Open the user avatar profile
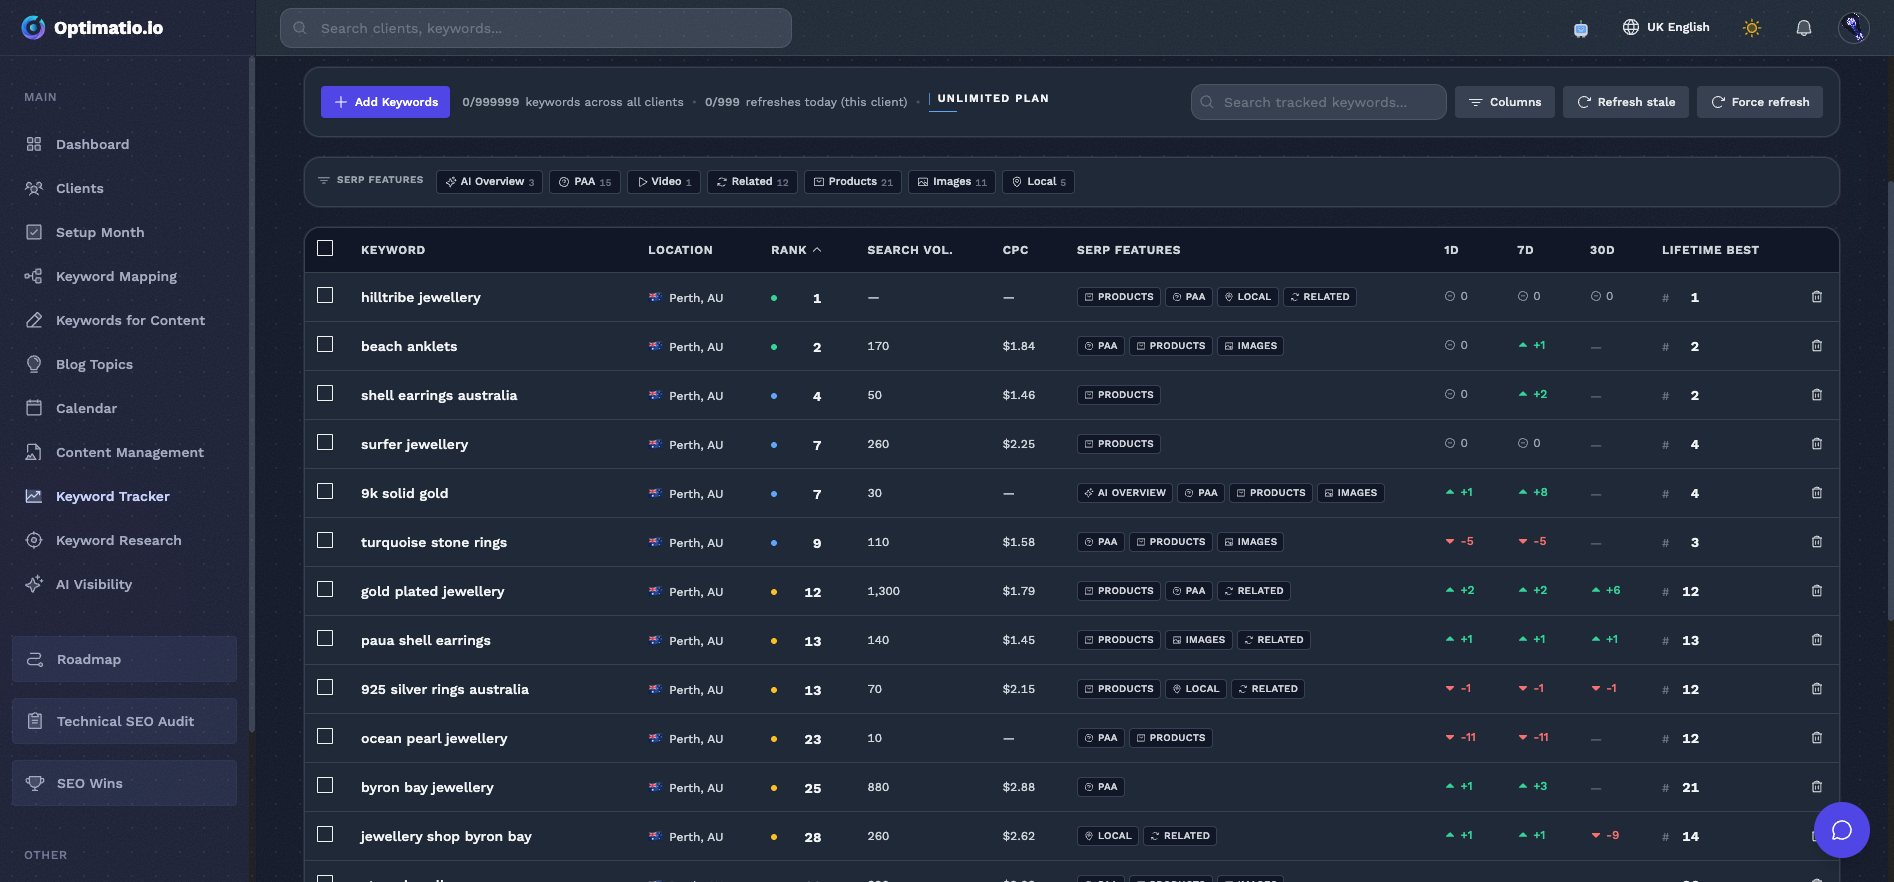Image resolution: width=1894 pixels, height=882 pixels. 1853,28
